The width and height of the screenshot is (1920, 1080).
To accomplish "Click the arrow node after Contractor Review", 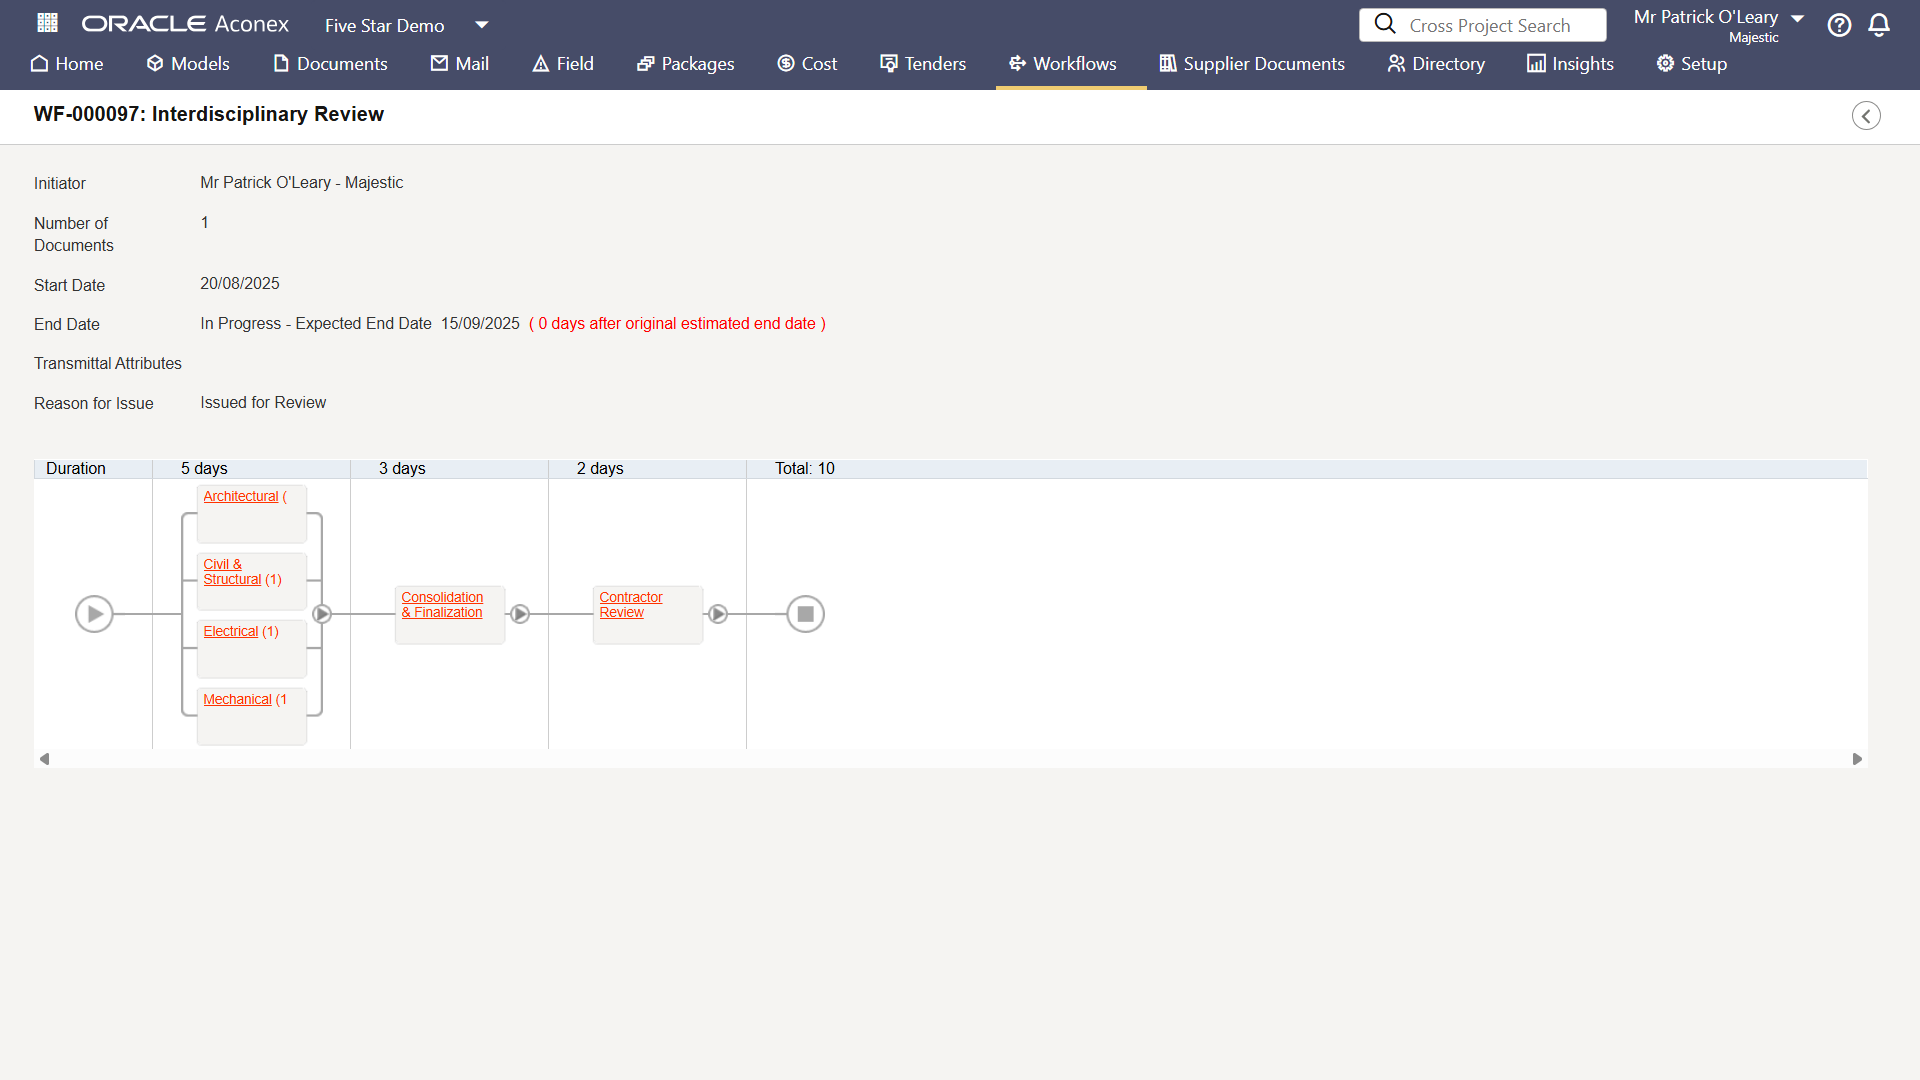I will (718, 614).
